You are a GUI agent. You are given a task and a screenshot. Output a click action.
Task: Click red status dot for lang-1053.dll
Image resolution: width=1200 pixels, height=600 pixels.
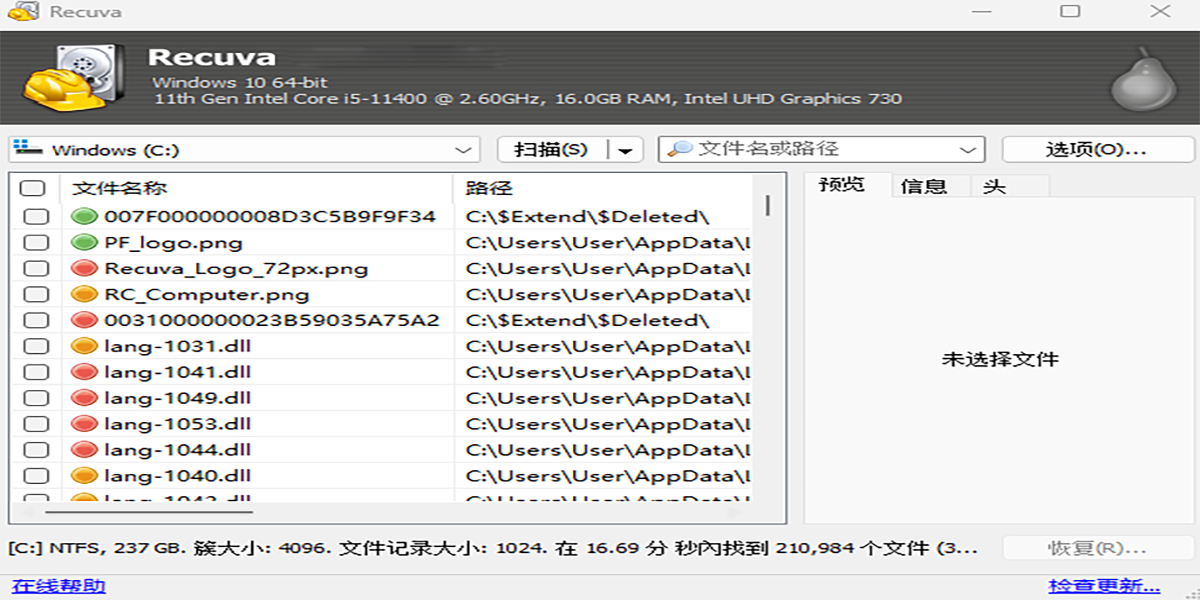(x=84, y=424)
